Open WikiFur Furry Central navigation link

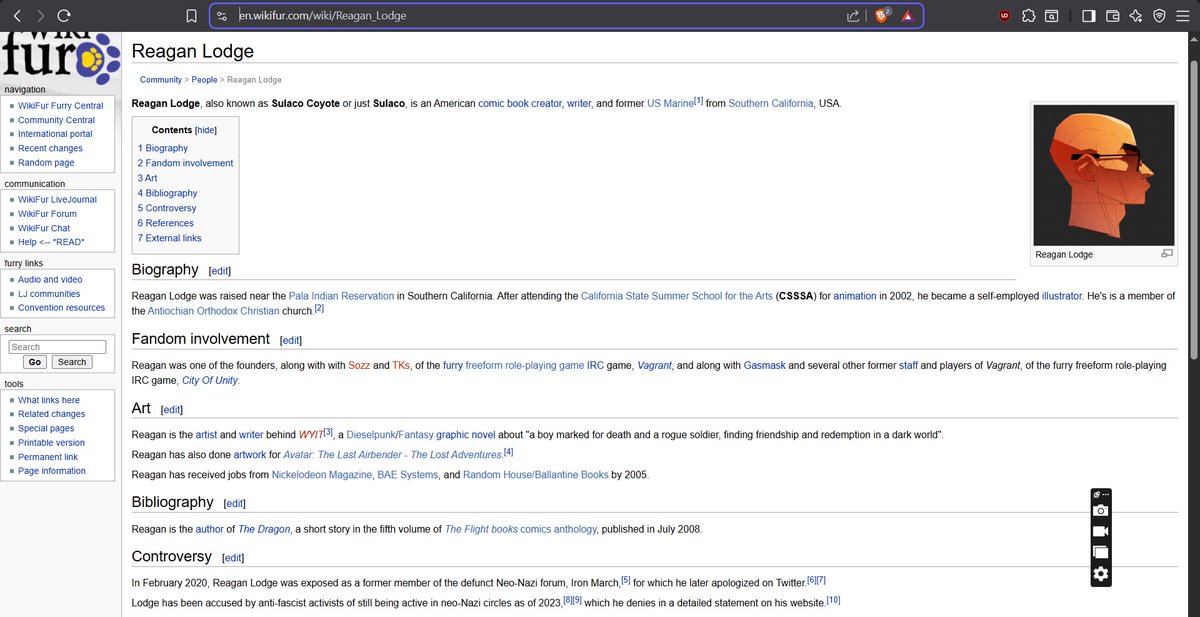[60, 106]
